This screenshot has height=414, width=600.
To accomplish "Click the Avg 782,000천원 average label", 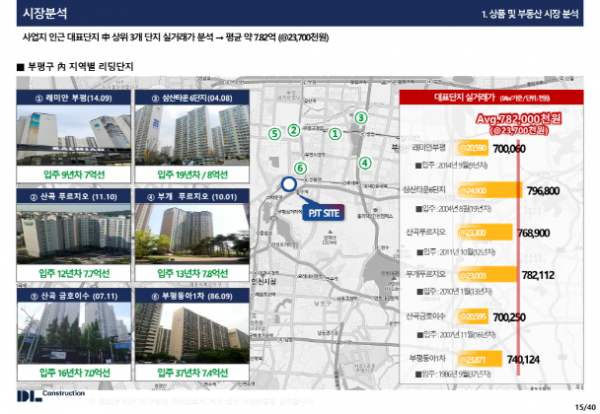I will tap(519, 123).
